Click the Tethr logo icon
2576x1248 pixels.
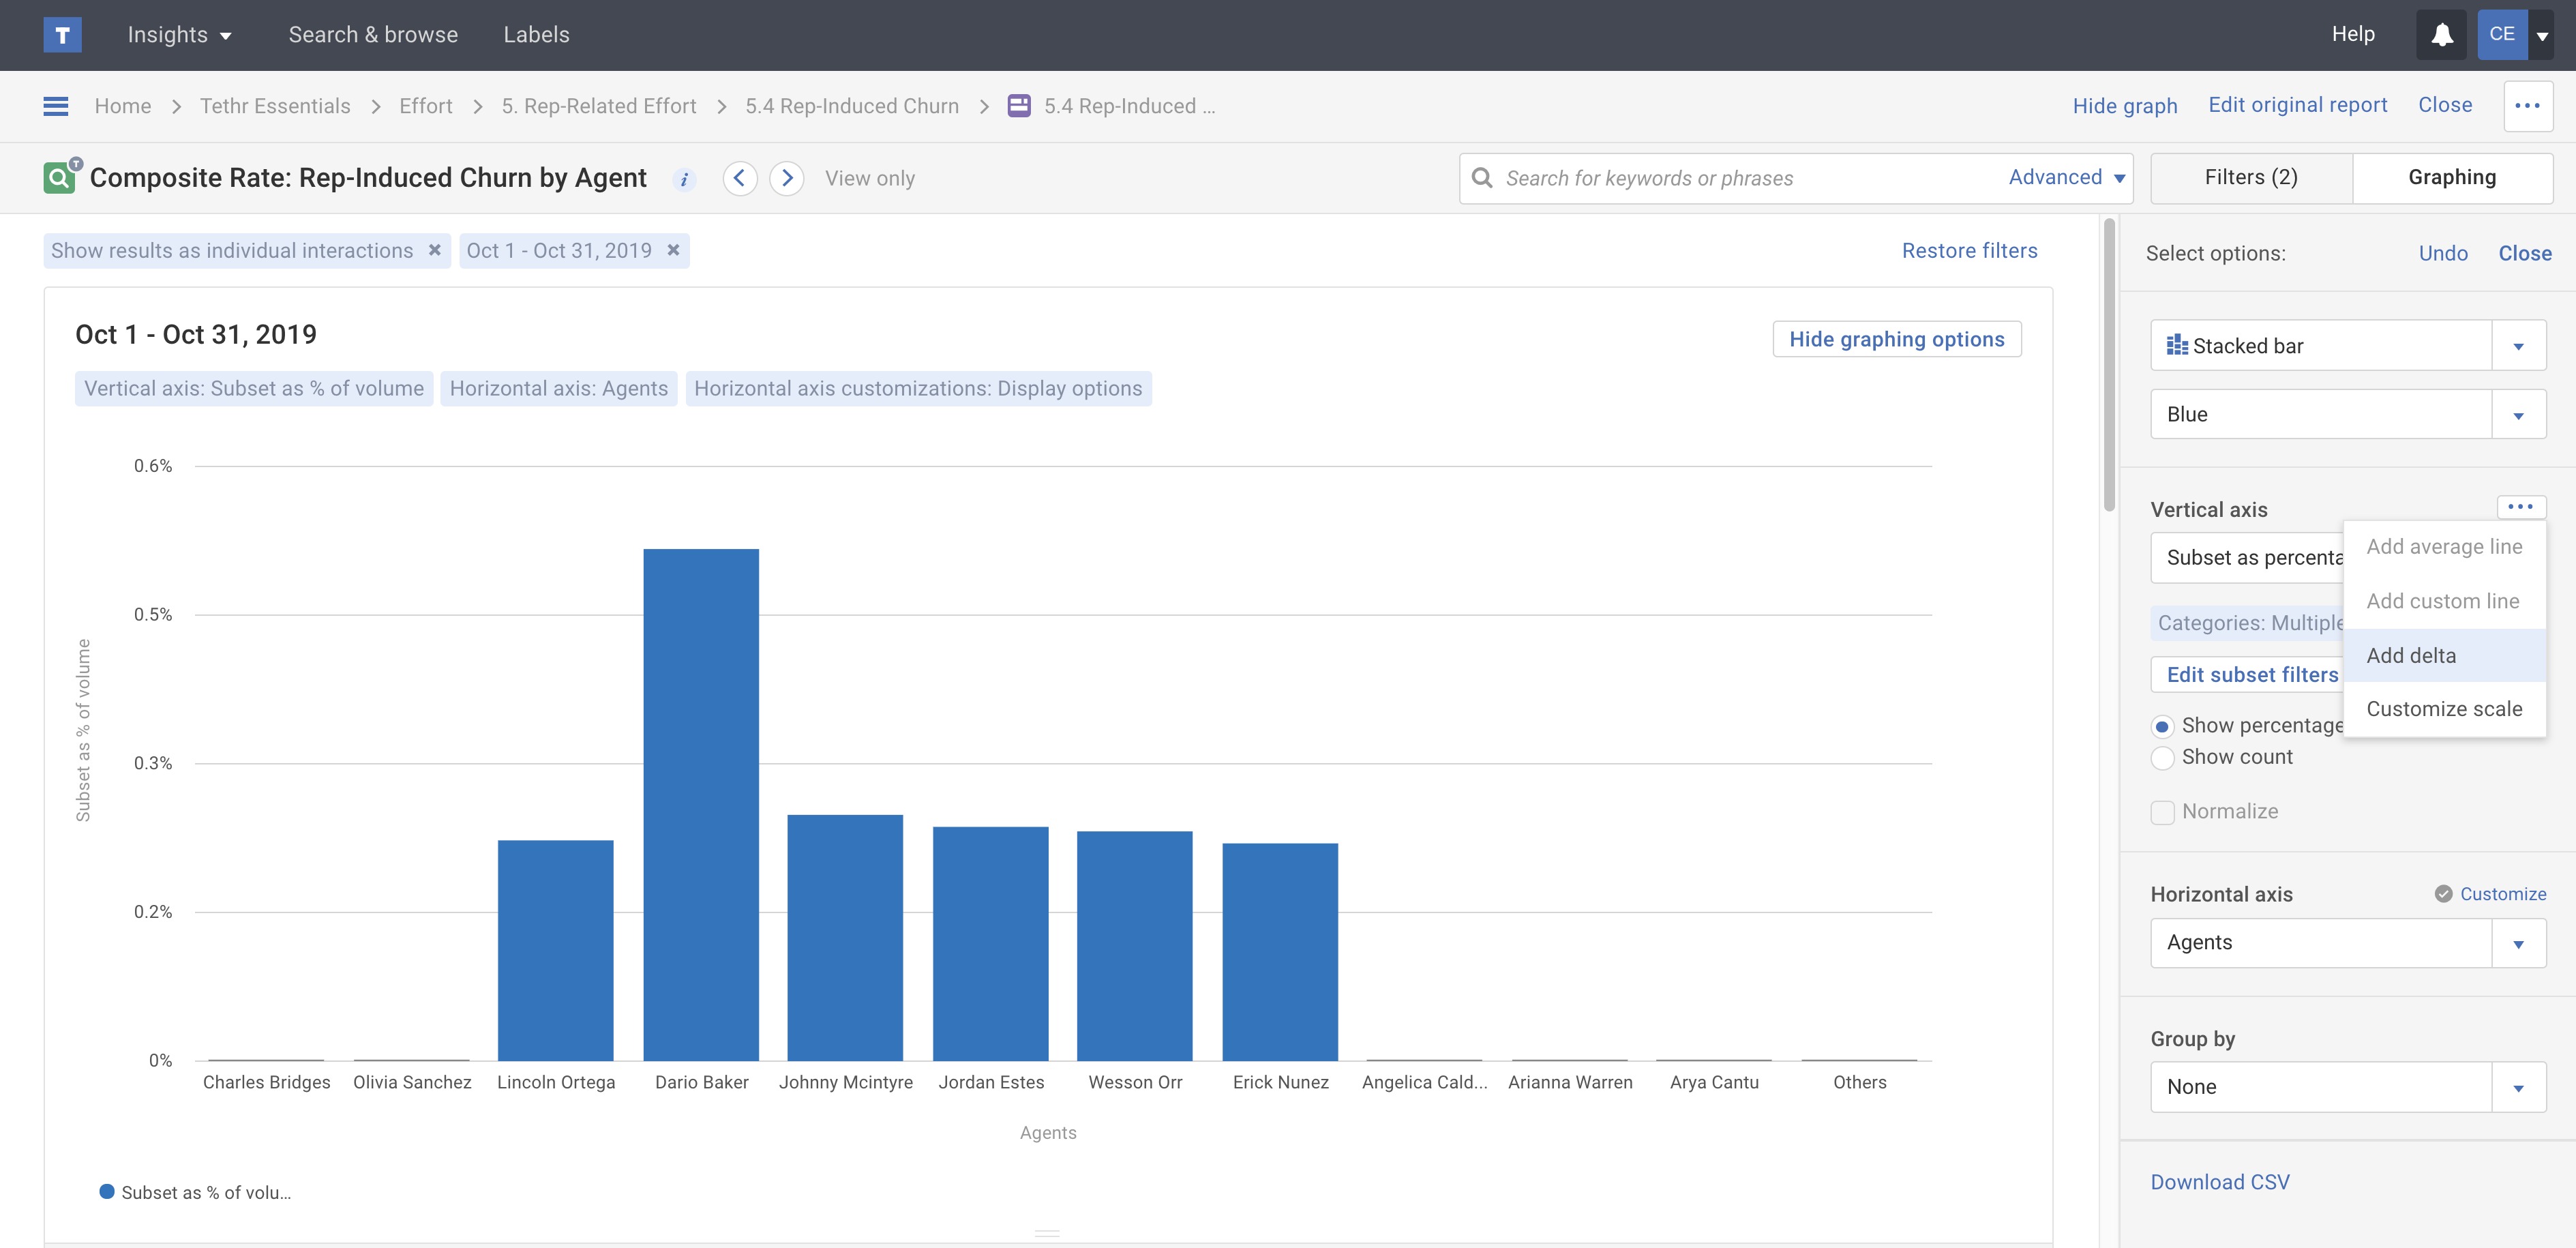coord(62,35)
